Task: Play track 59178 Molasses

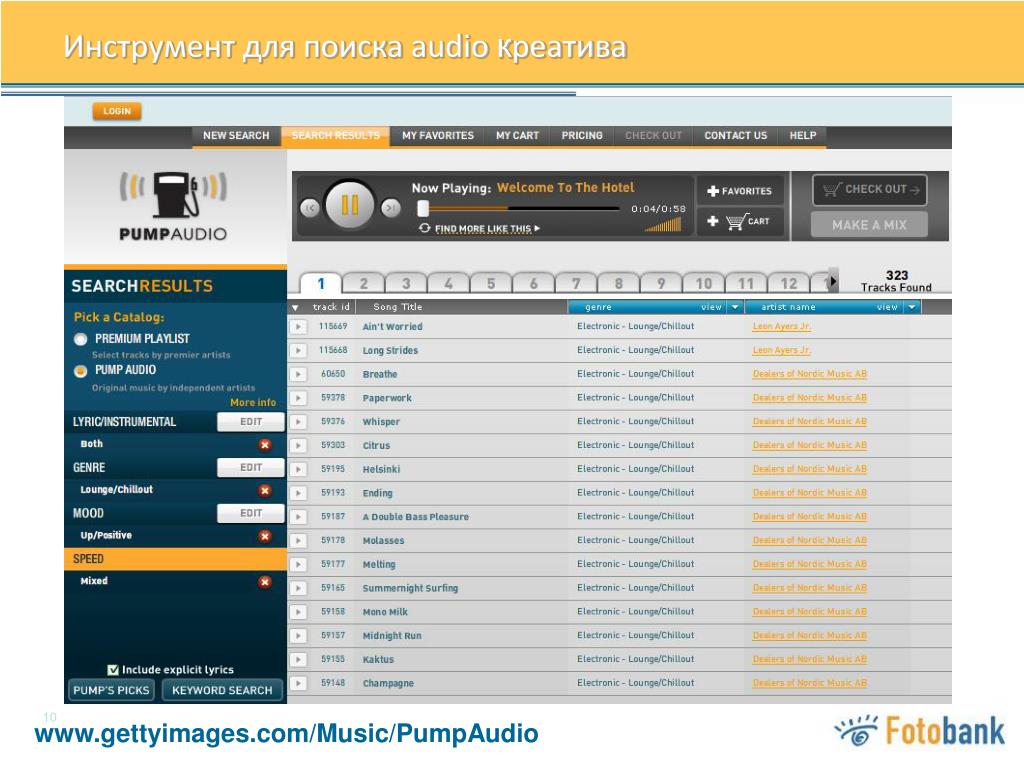Action: click(x=298, y=541)
